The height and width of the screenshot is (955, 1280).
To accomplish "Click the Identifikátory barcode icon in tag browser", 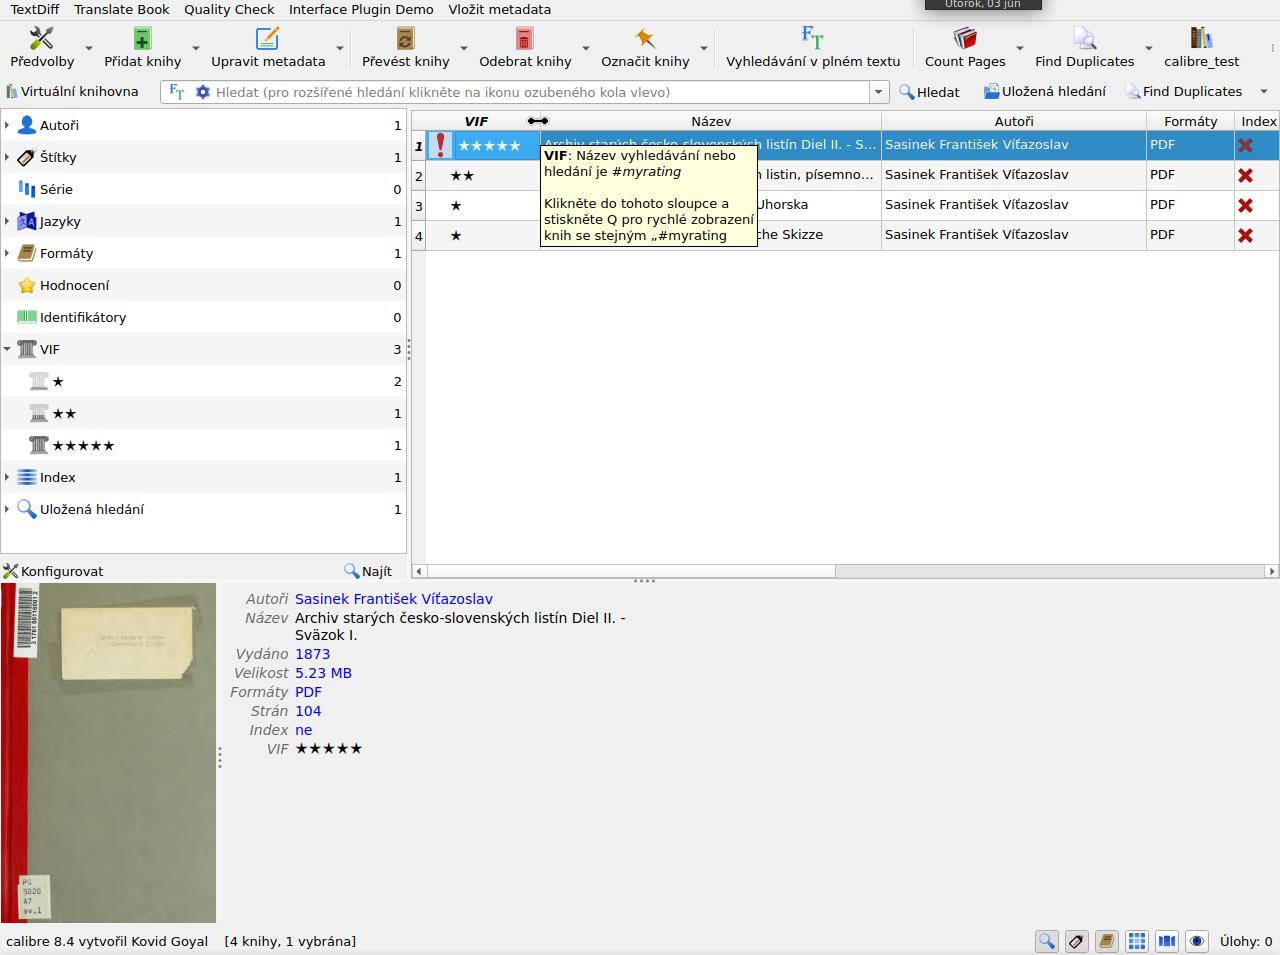I will [27, 317].
